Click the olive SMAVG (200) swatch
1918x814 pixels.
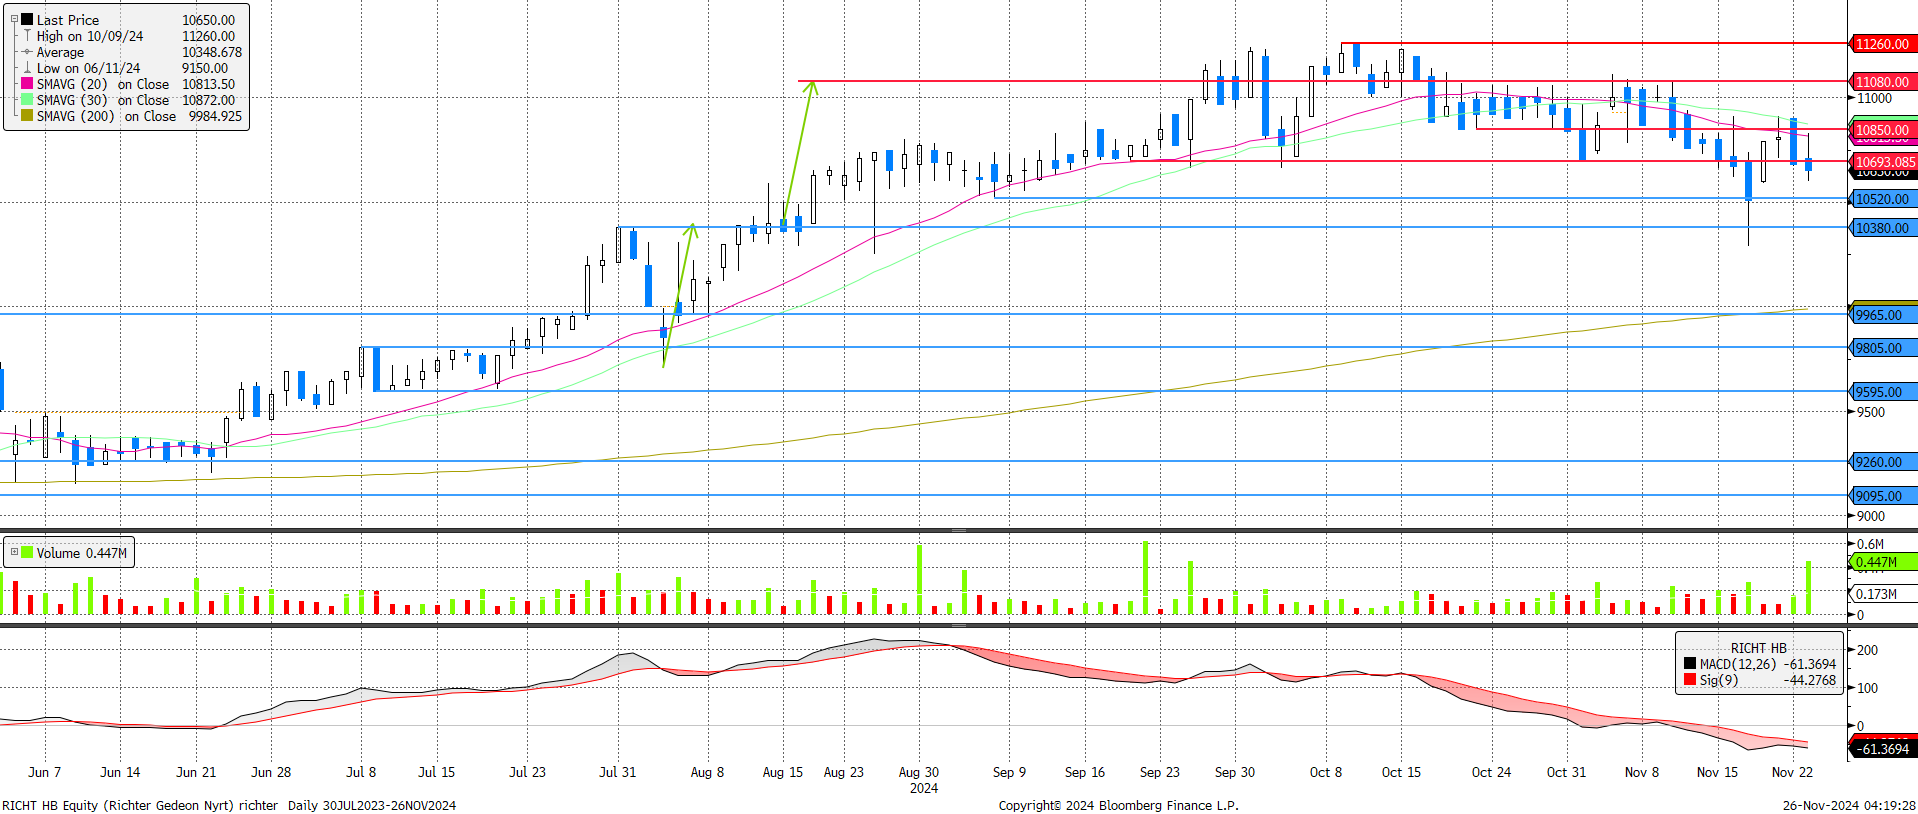tap(27, 115)
